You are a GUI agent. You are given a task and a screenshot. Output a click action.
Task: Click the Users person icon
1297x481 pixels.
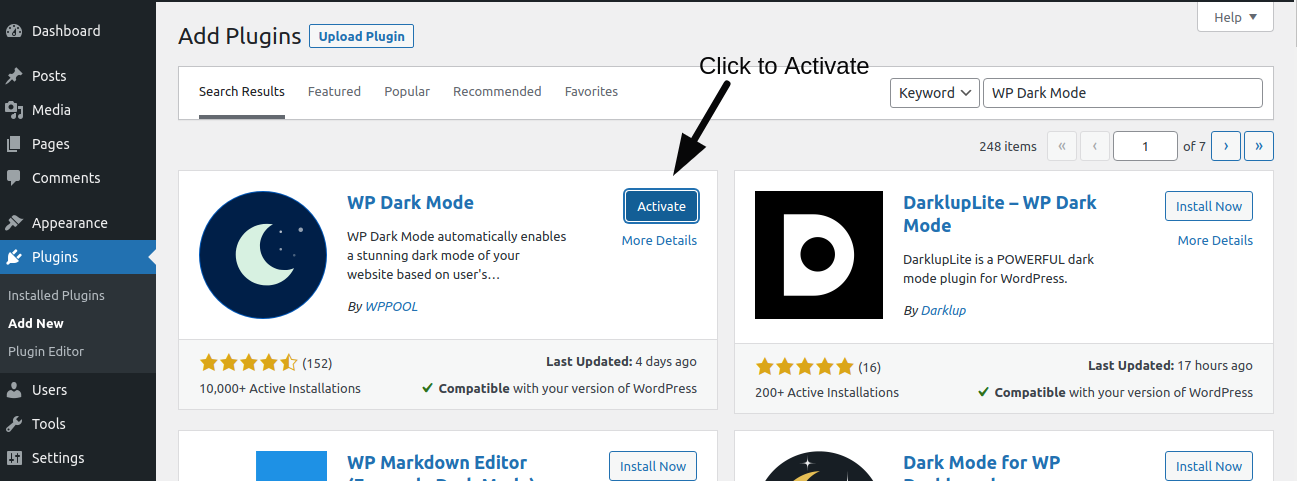tap(14, 390)
